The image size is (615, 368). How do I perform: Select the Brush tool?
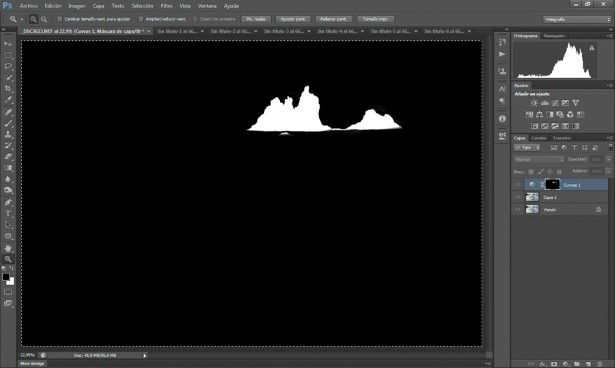coord(8,123)
